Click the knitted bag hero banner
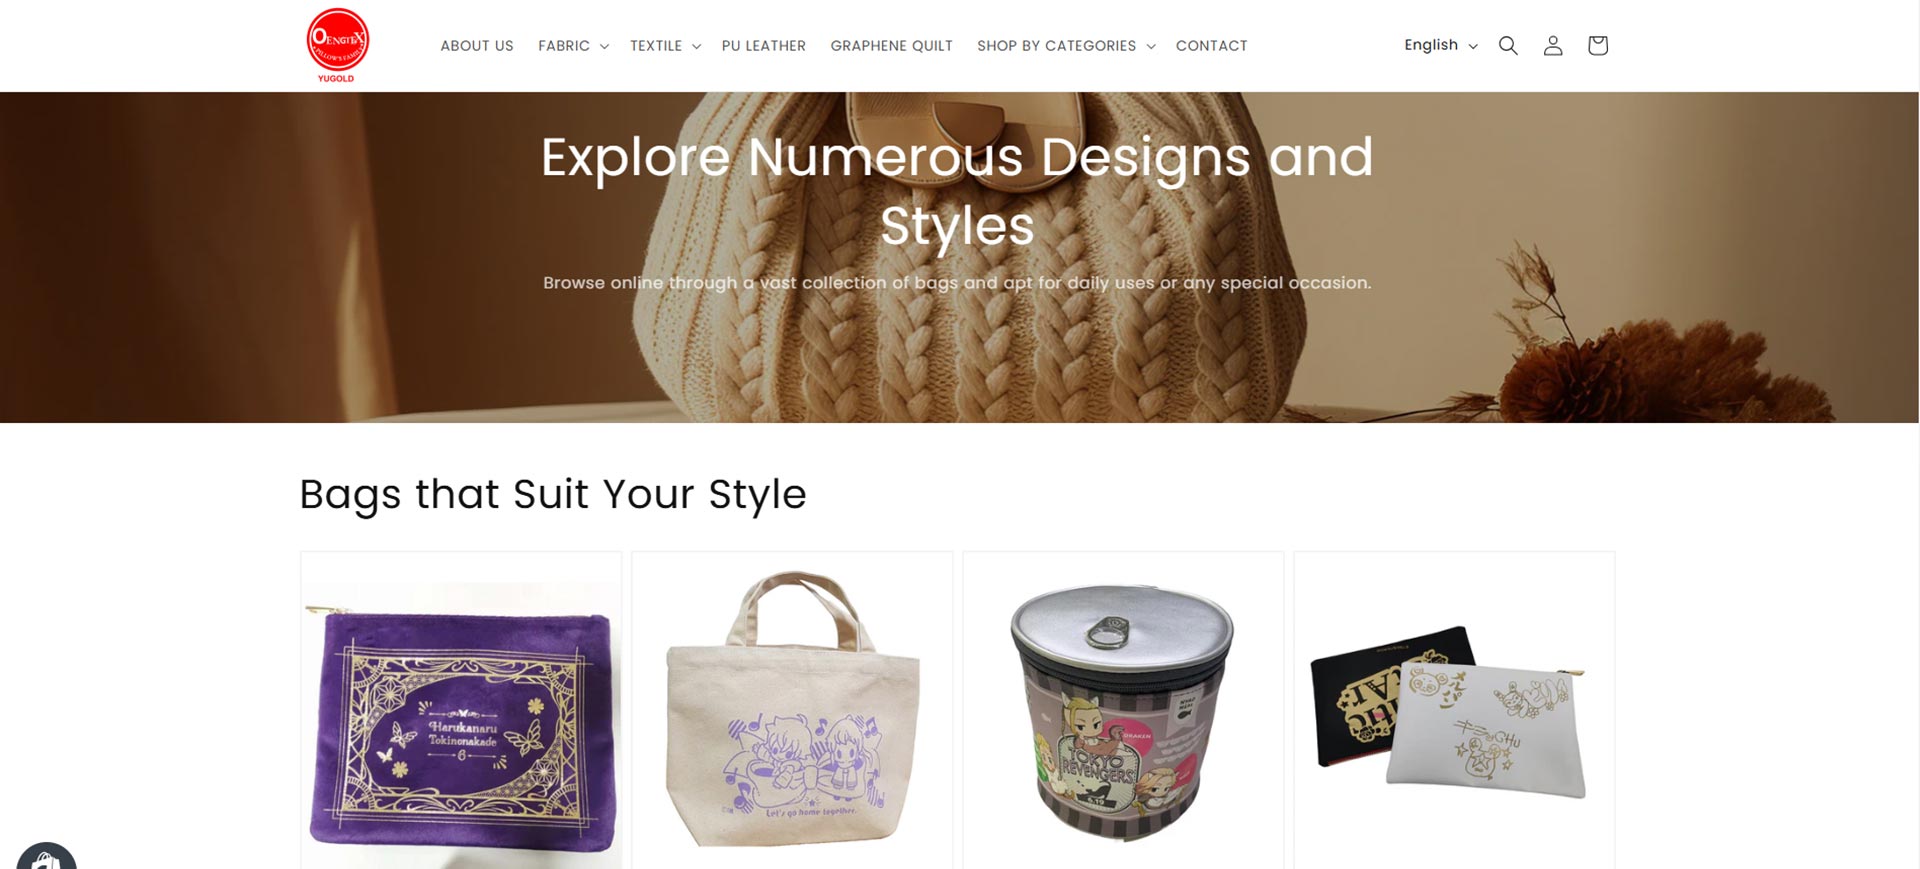The width and height of the screenshot is (1920, 869). (959, 257)
